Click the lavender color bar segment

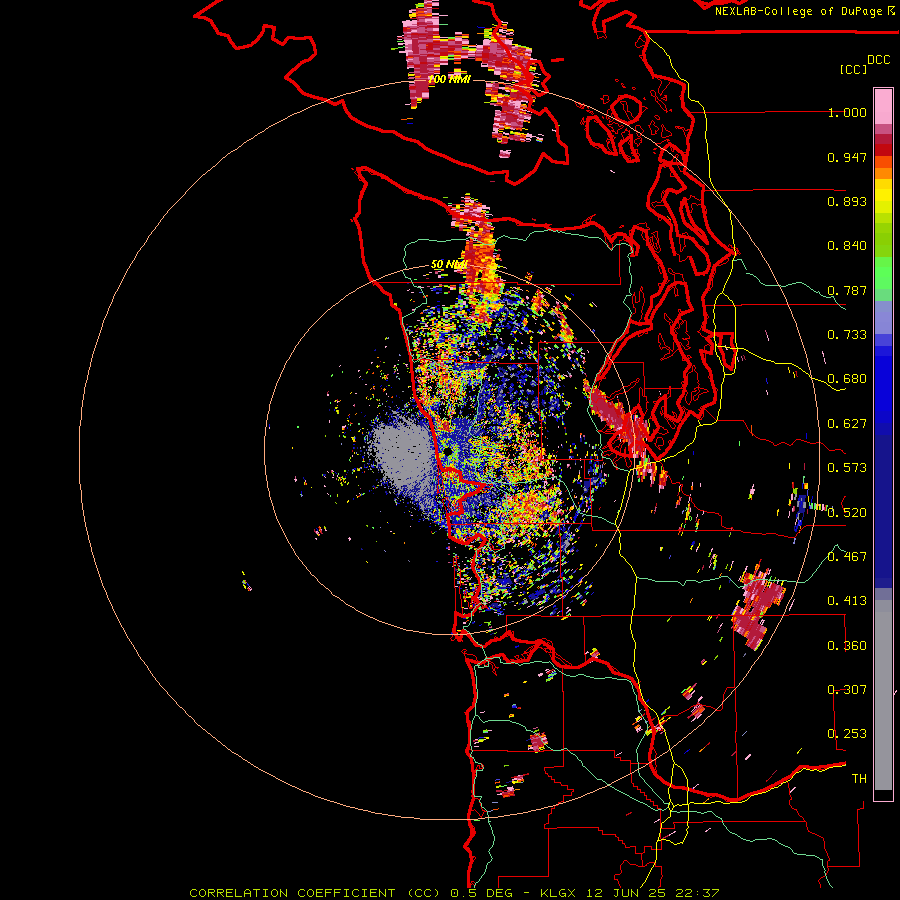[883, 317]
